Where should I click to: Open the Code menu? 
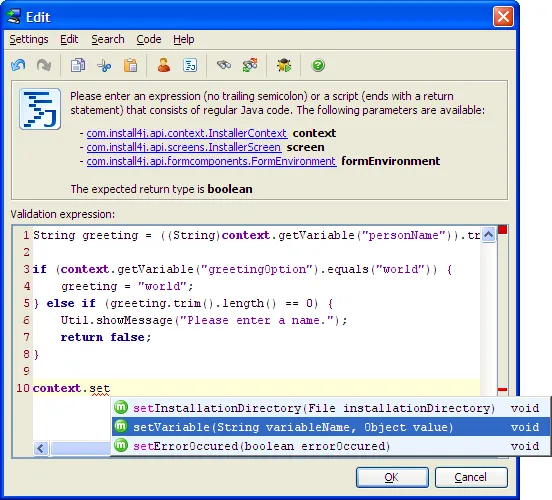click(x=149, y=39)
